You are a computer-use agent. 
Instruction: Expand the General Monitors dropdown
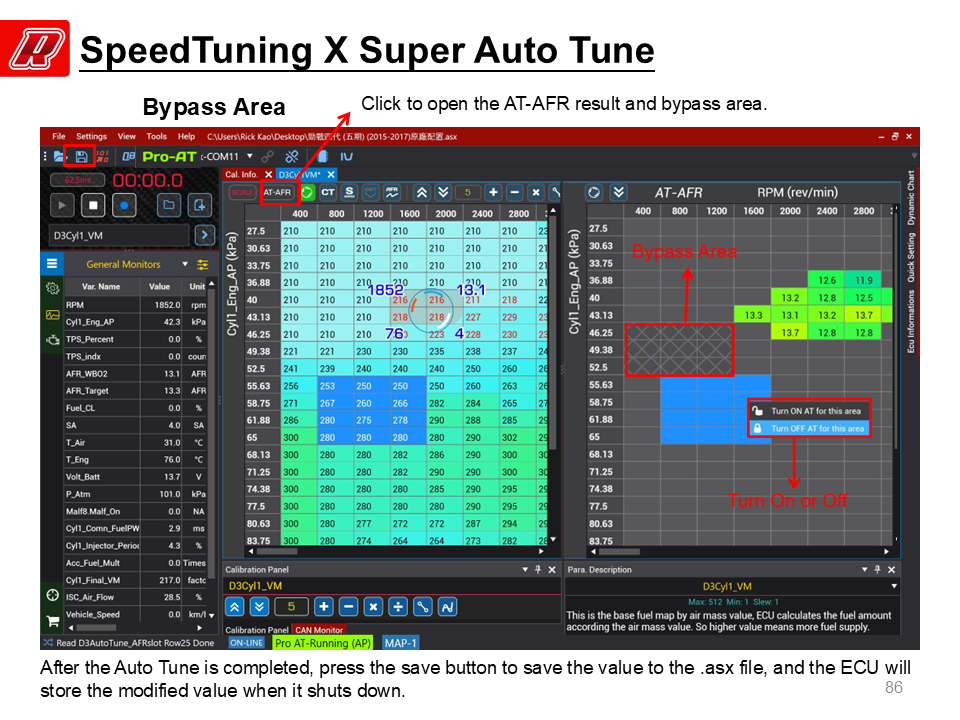[x=185, y=264]
